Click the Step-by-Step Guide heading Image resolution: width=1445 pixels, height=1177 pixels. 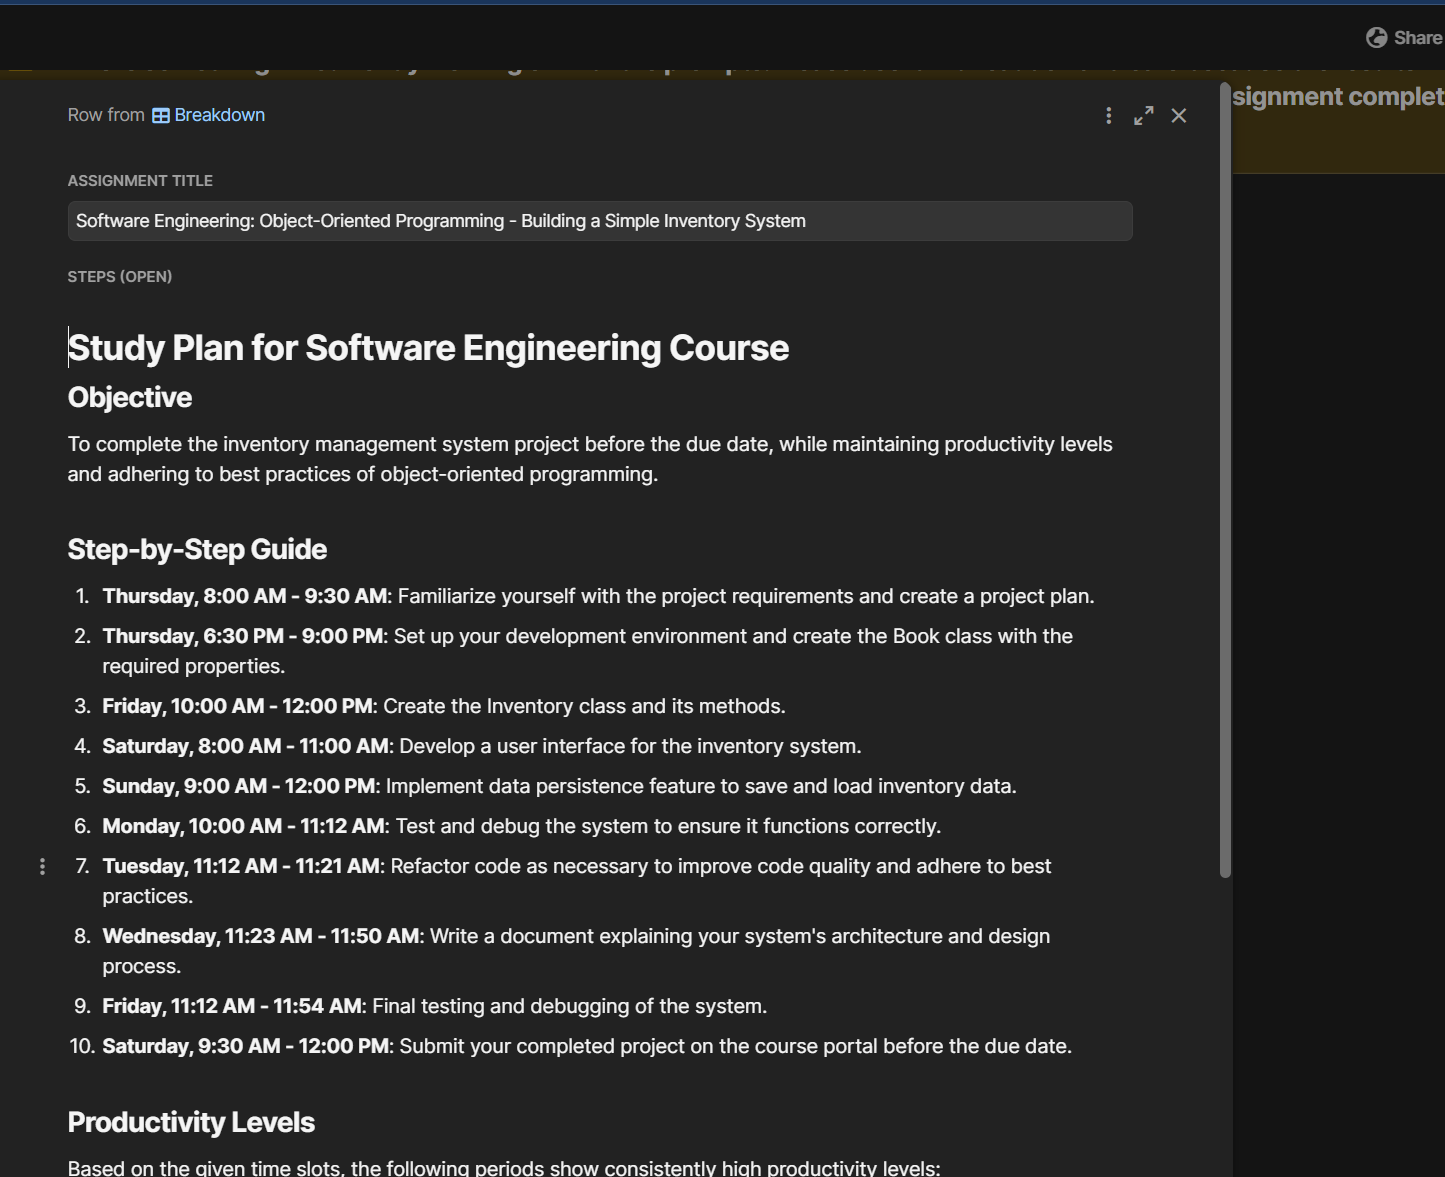pos(197,550)
